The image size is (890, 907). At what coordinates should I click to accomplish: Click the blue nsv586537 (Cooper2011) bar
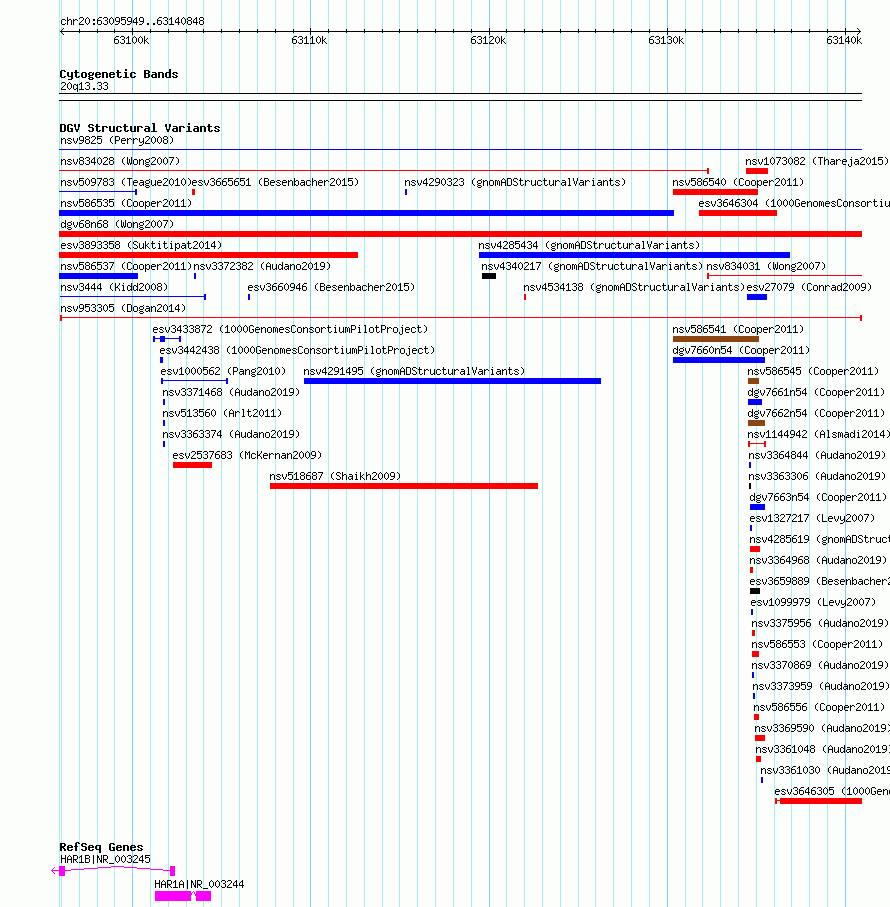point(98,276)
